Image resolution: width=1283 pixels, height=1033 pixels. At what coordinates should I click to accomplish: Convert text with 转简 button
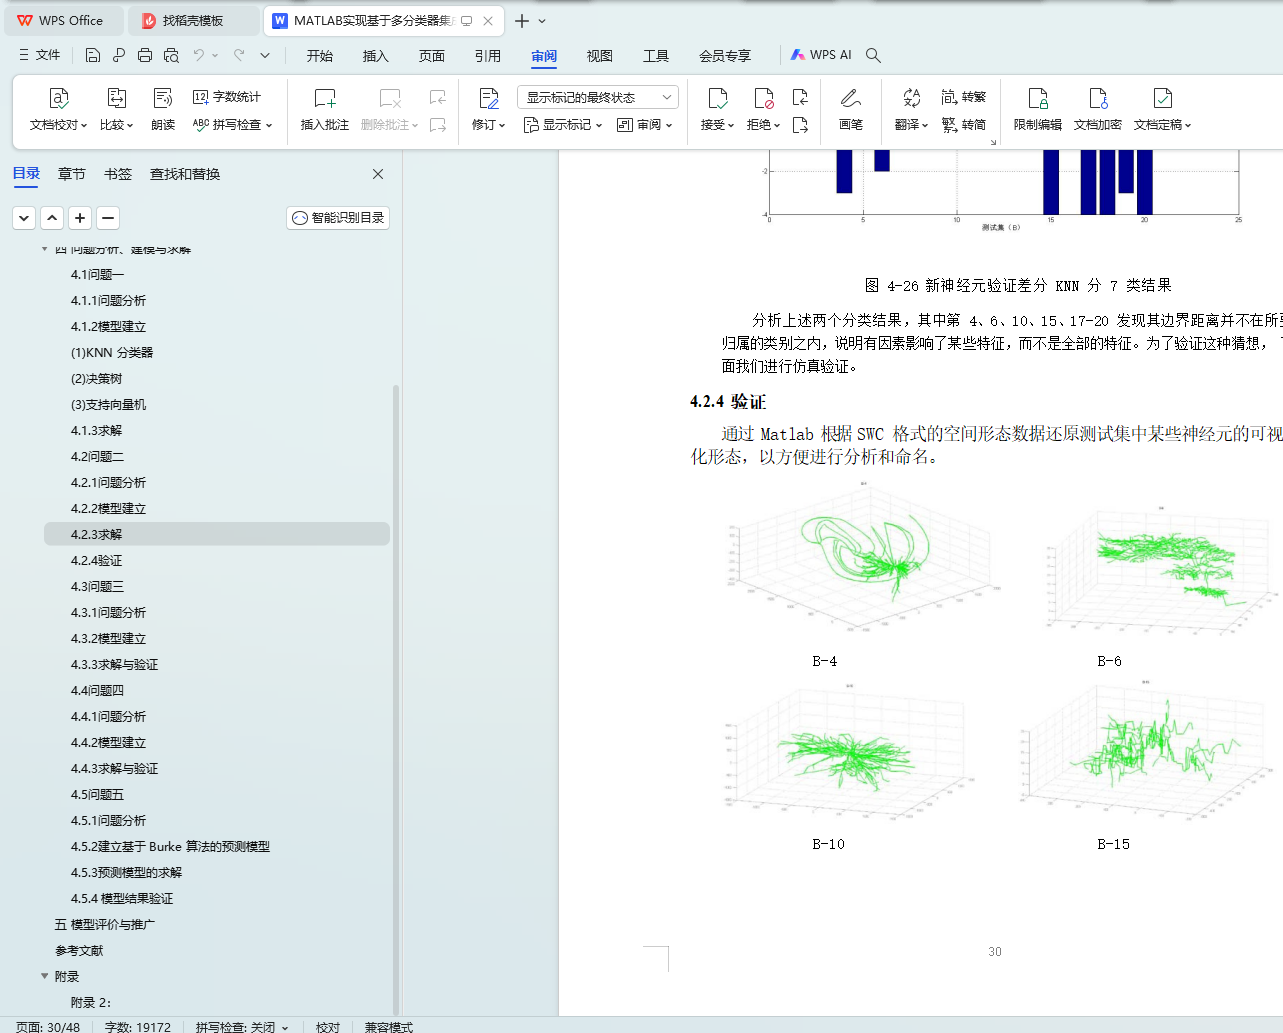[964, 125]
